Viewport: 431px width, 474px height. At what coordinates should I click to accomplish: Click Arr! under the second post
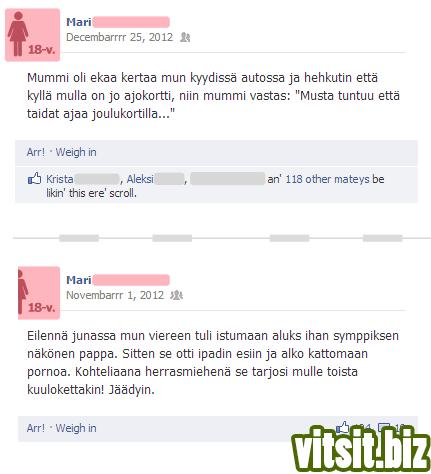click(36, 428)
